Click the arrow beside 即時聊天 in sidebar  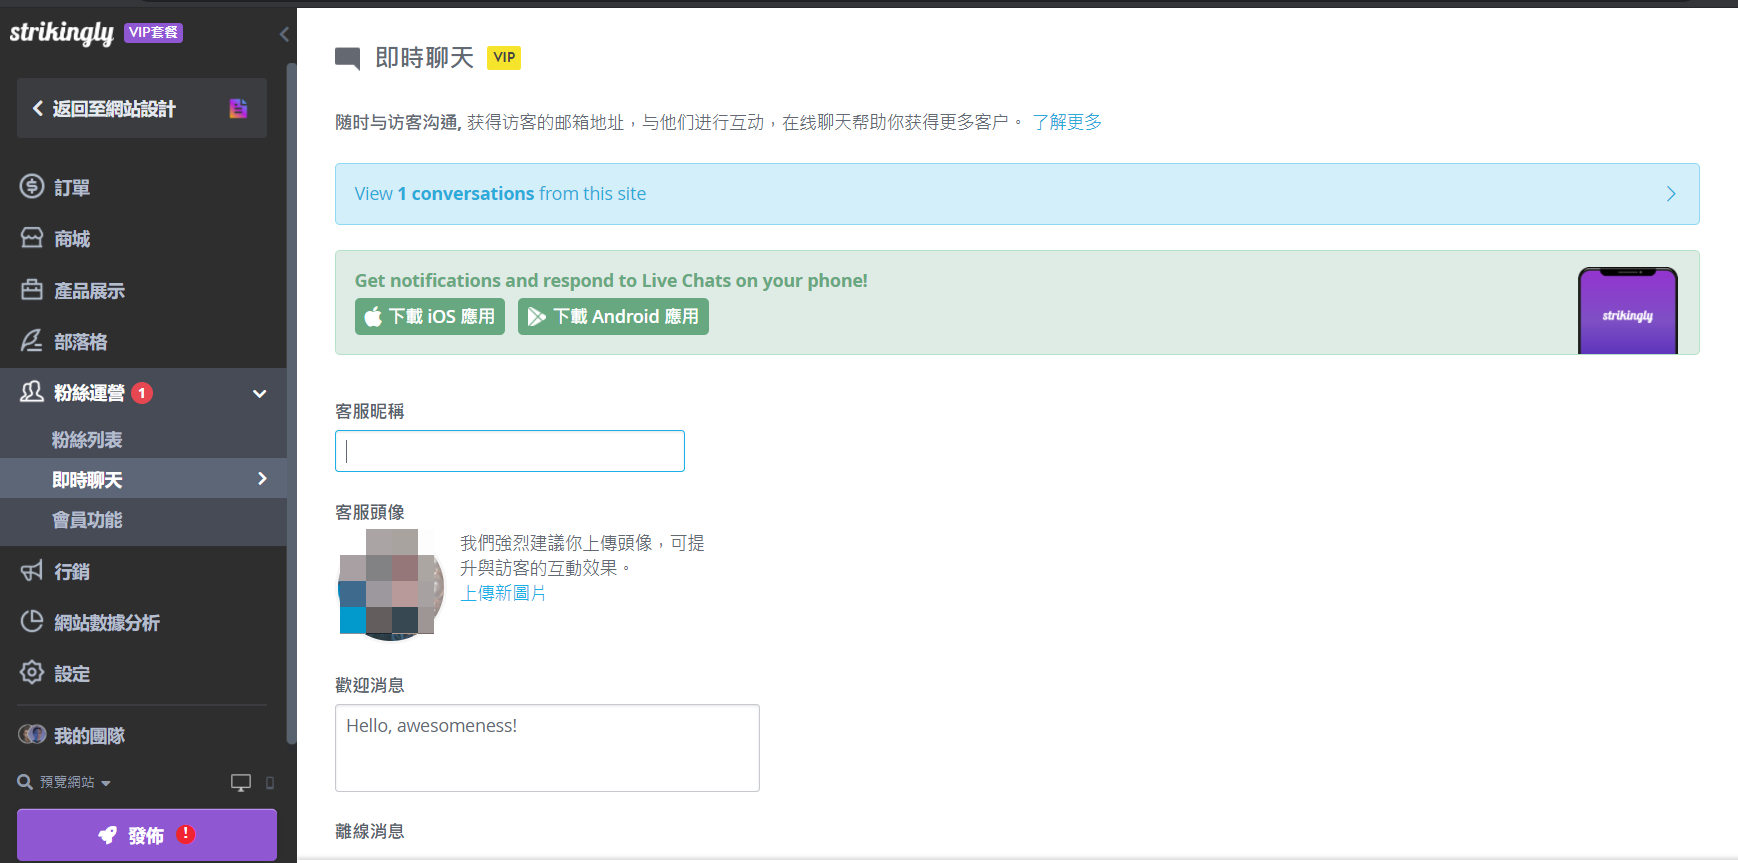pos(262,479)
